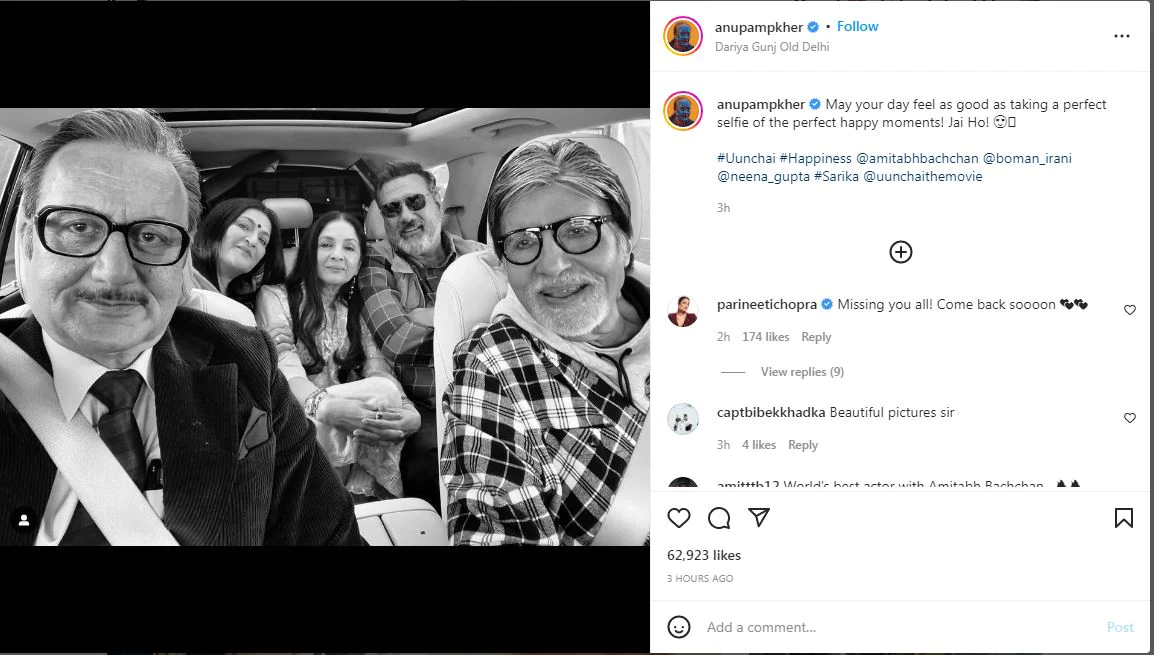Save post with the bookmark icon
This screenshot has height=655, width=1154.
coord(1124,518)
